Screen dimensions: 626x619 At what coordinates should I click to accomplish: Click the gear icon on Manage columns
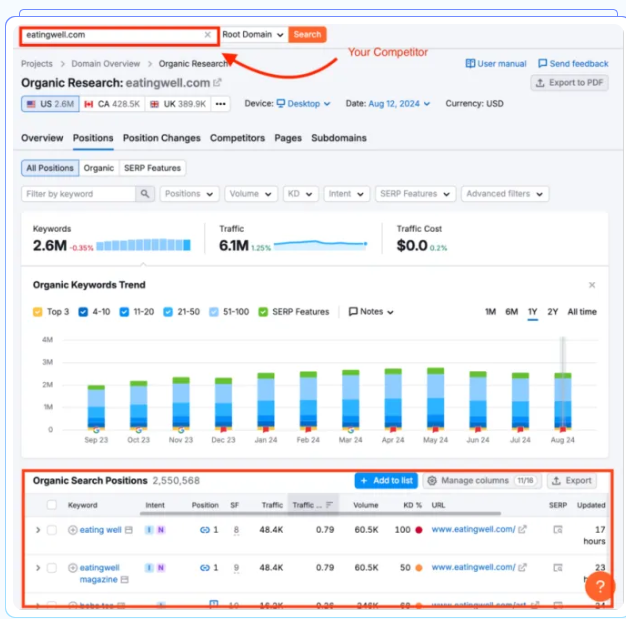point(432,480)
